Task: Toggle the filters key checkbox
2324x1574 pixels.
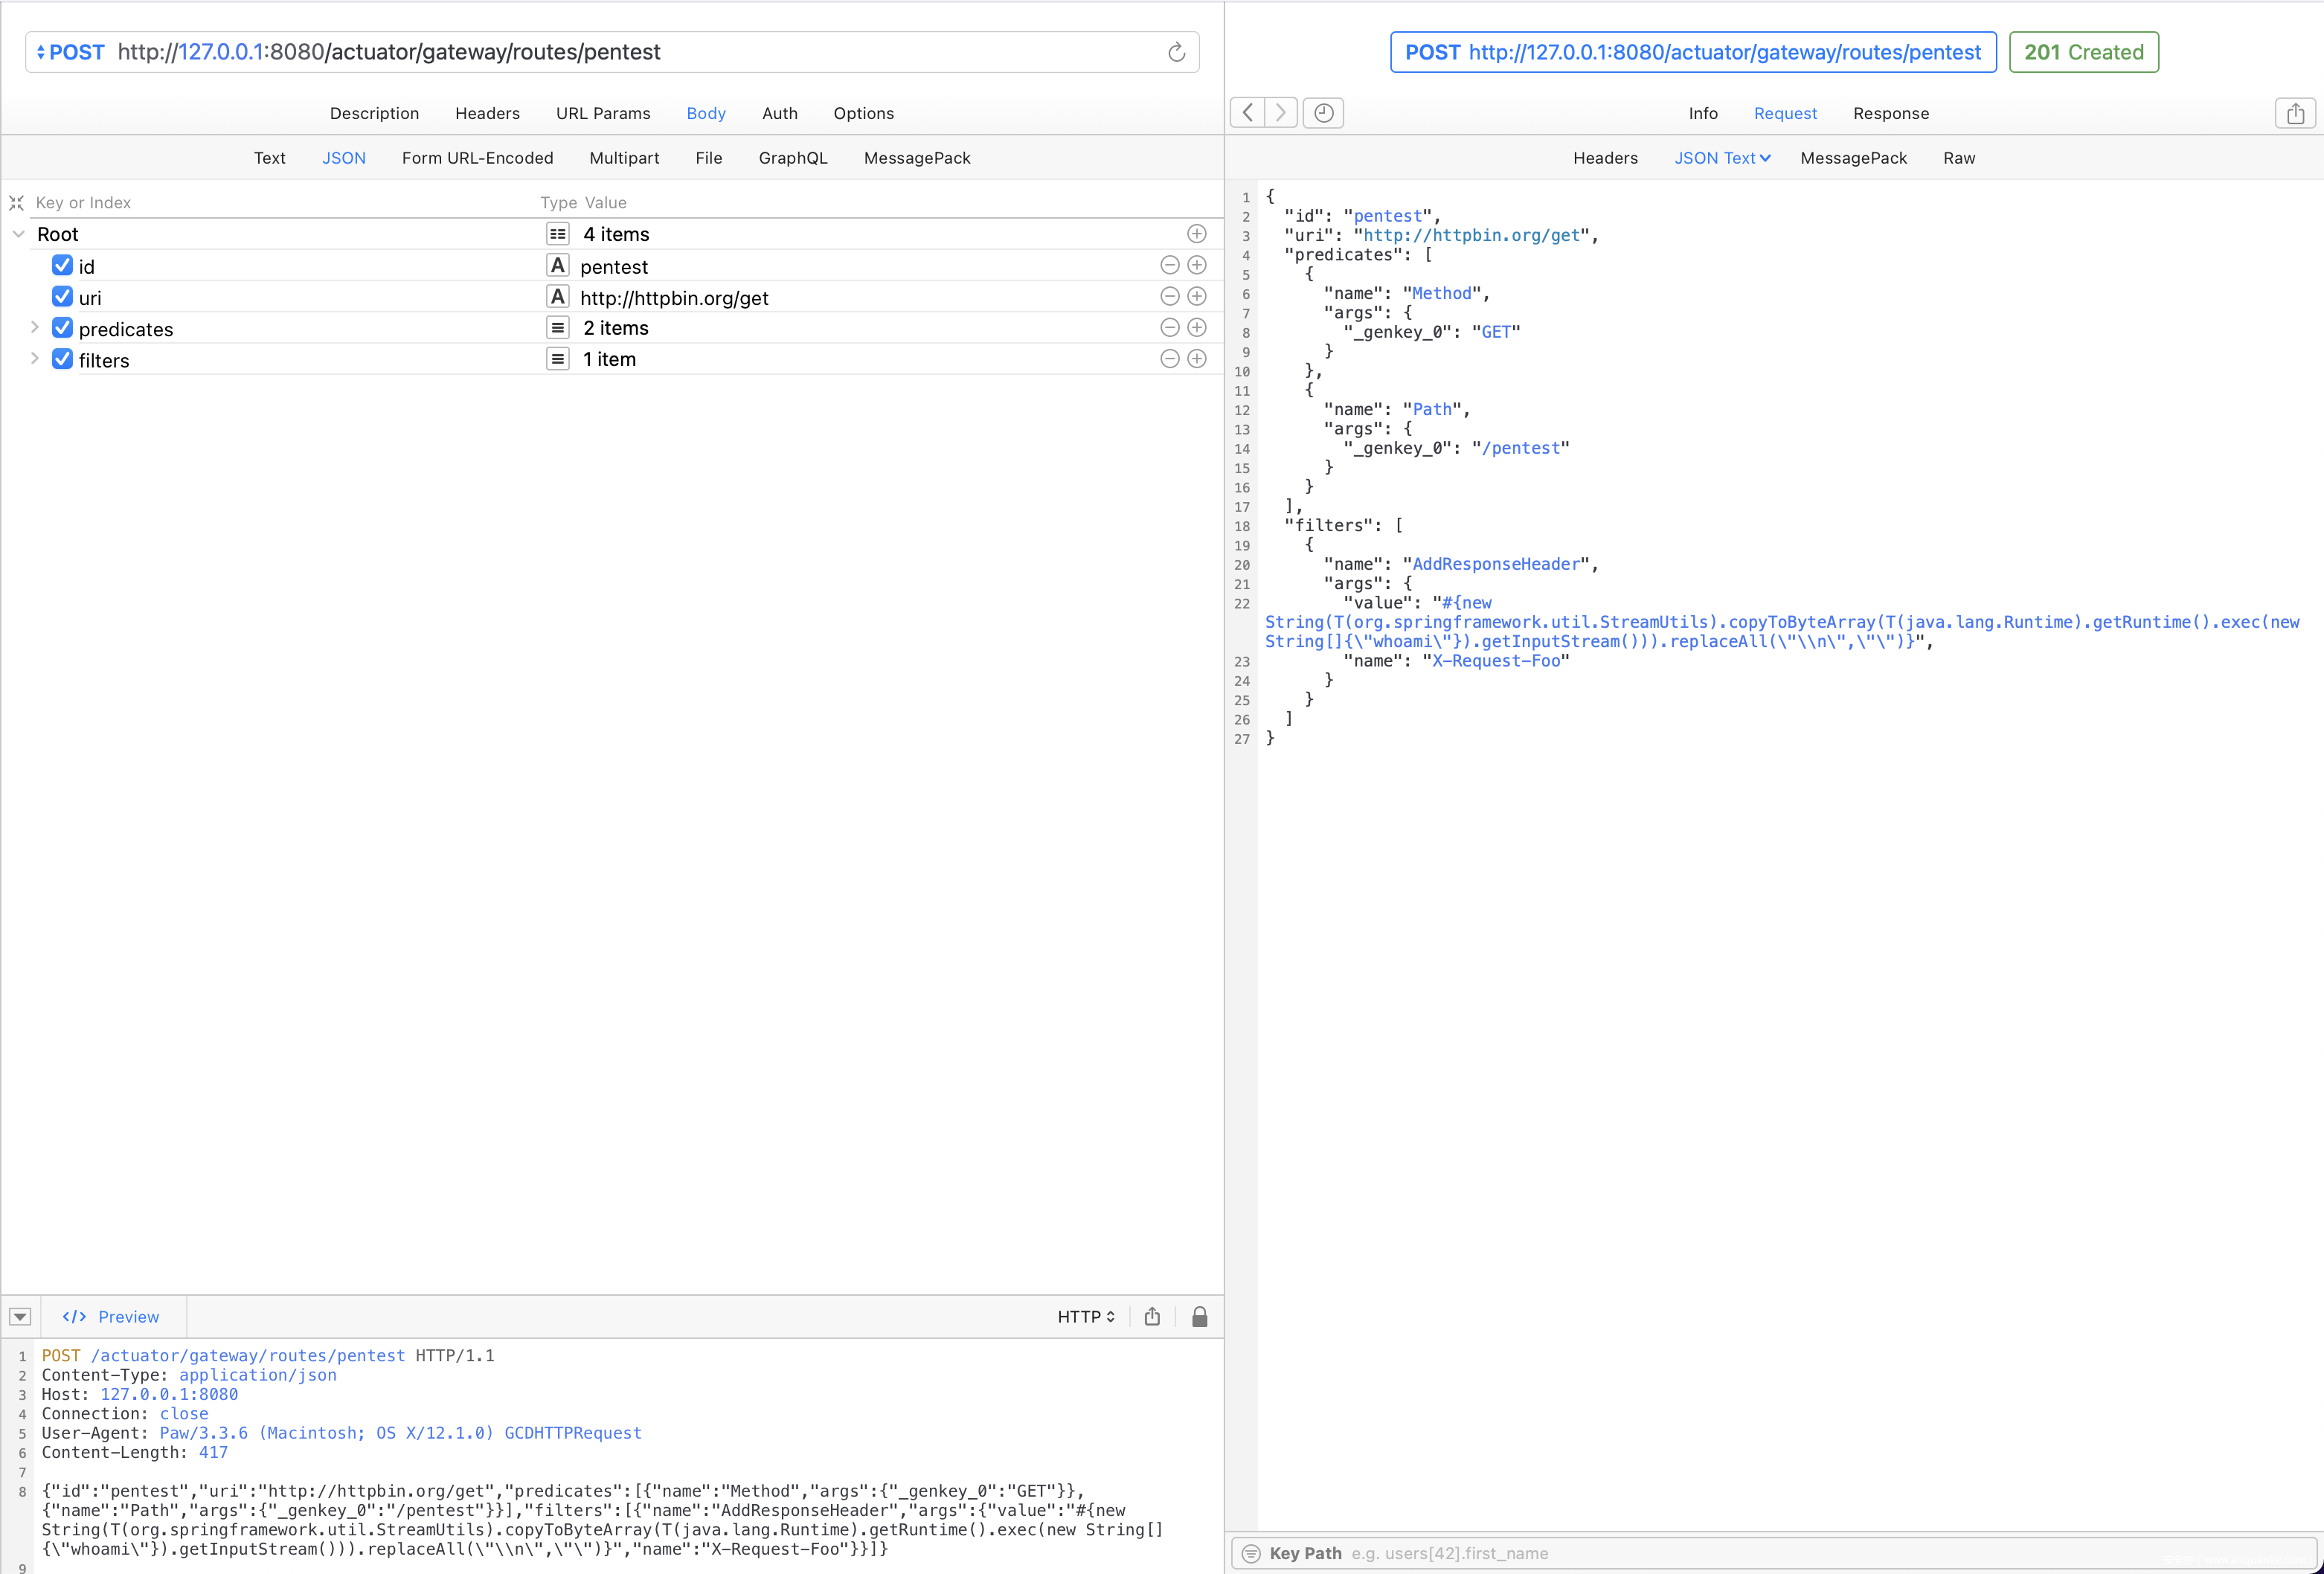Action: [x=62, y=359]
